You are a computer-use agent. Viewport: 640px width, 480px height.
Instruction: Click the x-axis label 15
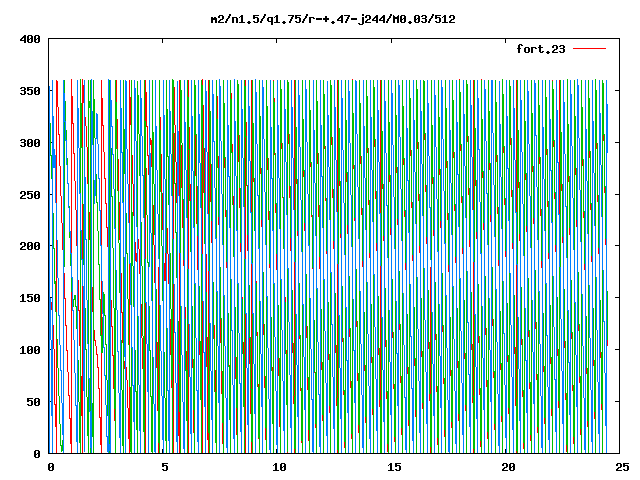(394, 467)
